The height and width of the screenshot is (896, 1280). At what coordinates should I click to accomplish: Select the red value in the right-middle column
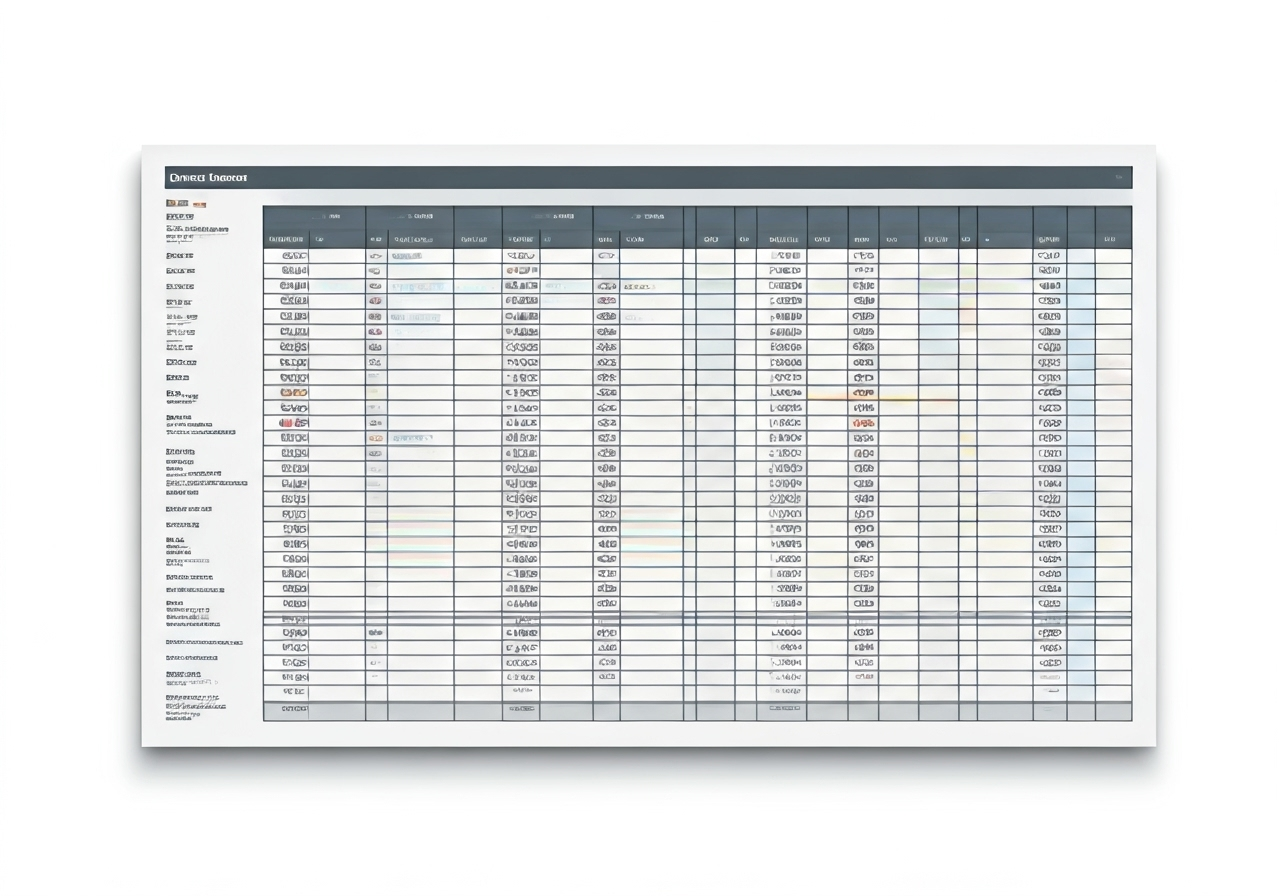pyautogui.click(x=863, y=423)
